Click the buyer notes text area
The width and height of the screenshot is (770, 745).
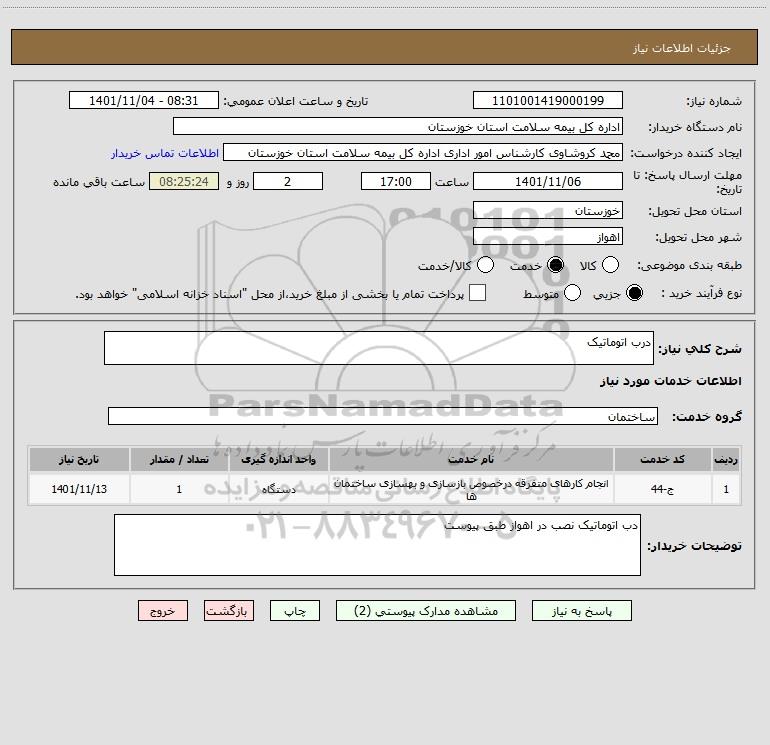click(x=377, y=545)
